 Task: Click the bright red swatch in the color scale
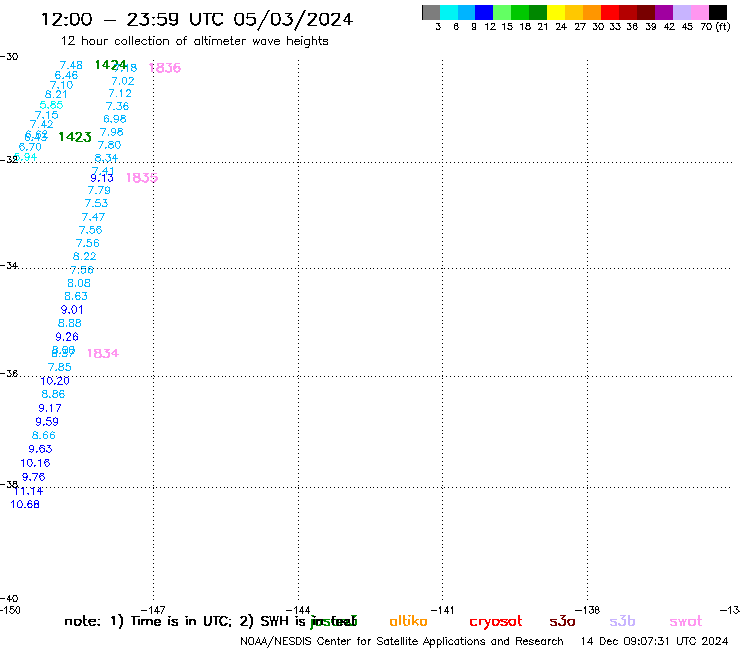tap(610, 12)
